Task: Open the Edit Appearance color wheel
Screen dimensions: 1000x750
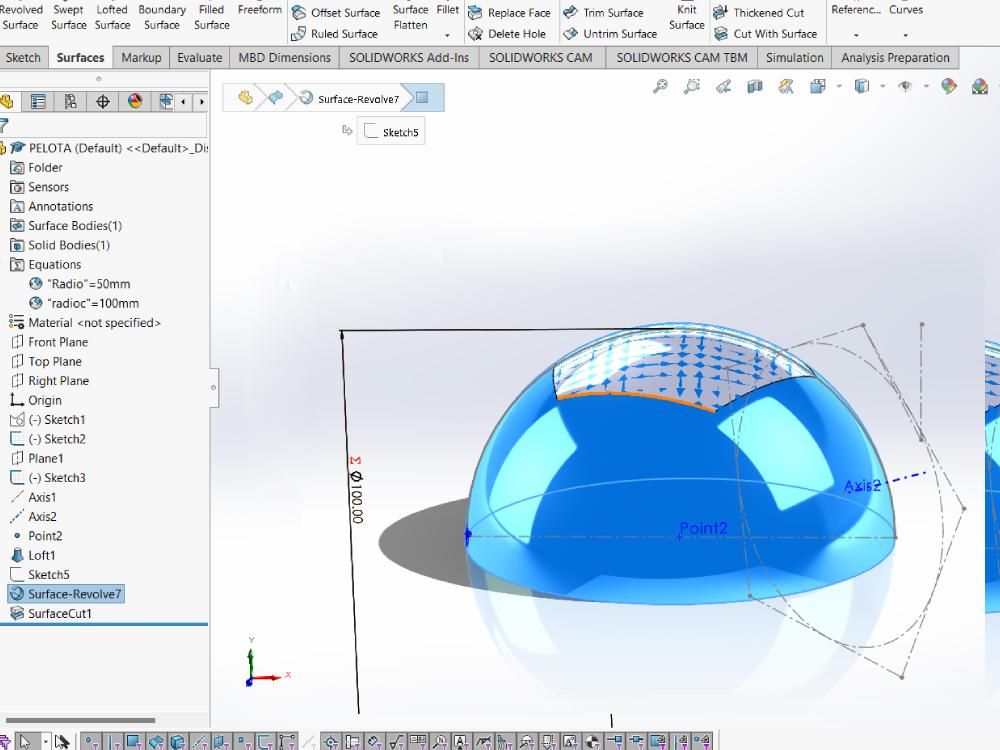Action: [x=948, y=86]
